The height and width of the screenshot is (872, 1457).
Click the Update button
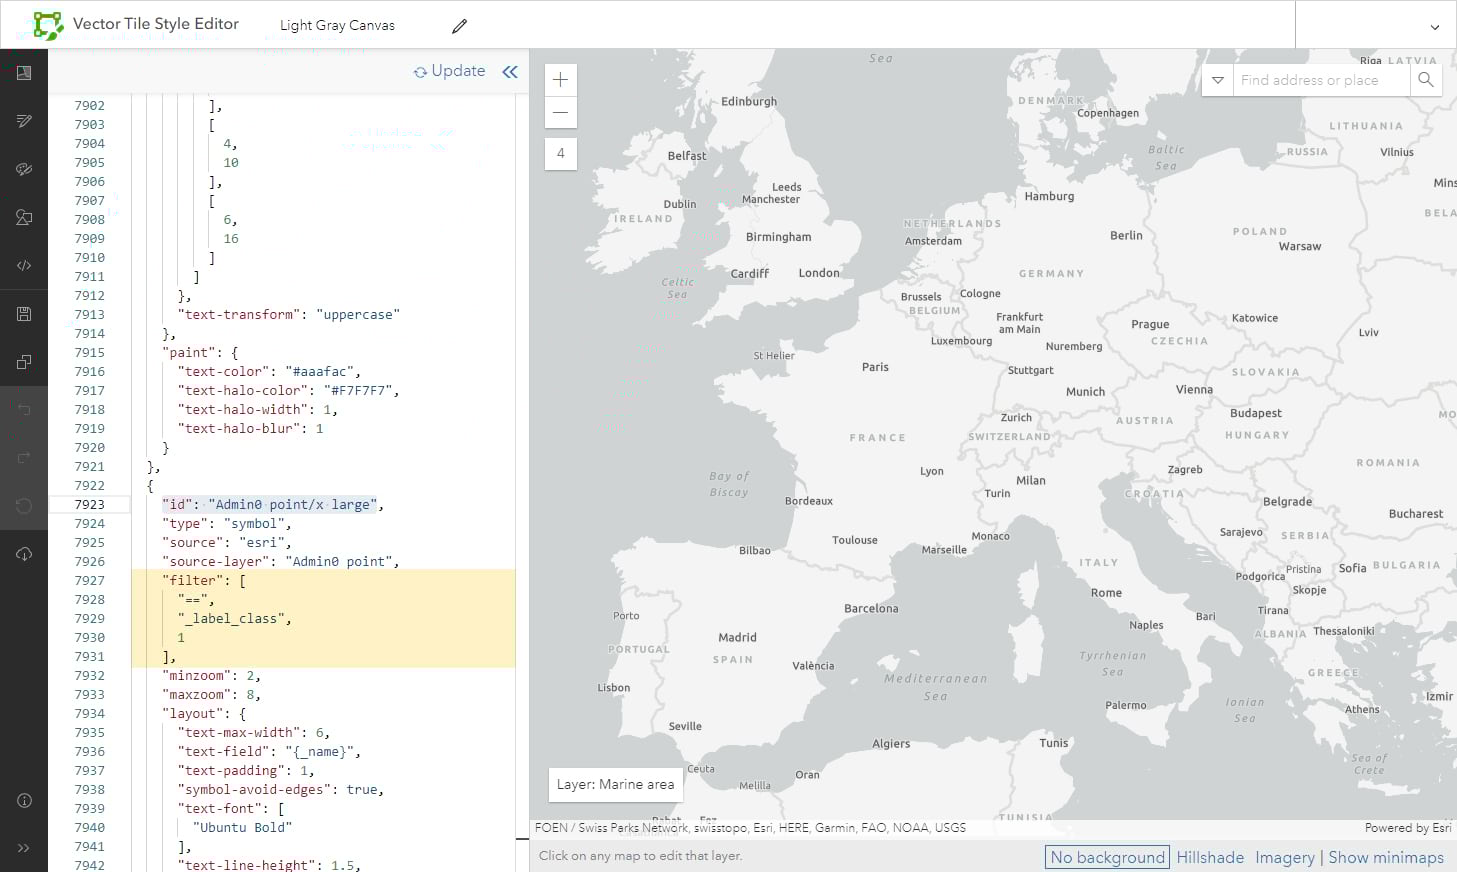pos(449,71)
